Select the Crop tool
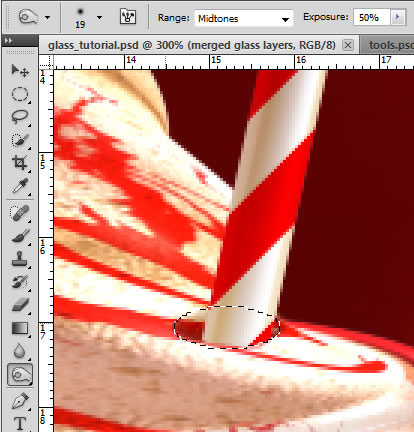 point(20,163)
